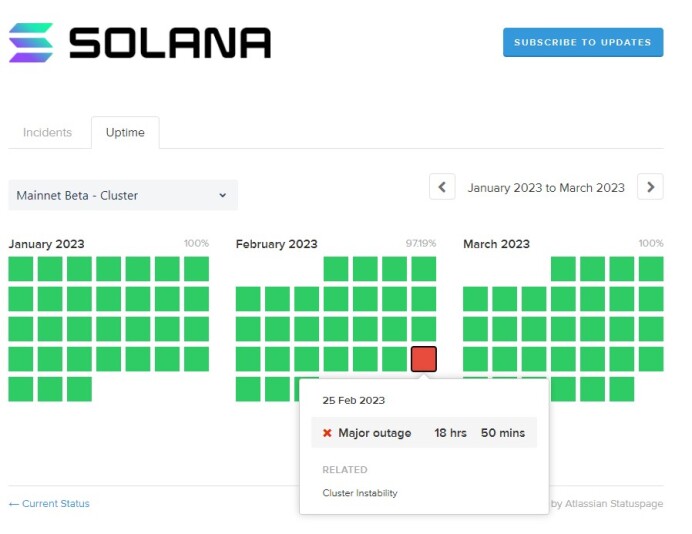Click the January 2023 heading

tap(46, 244)
